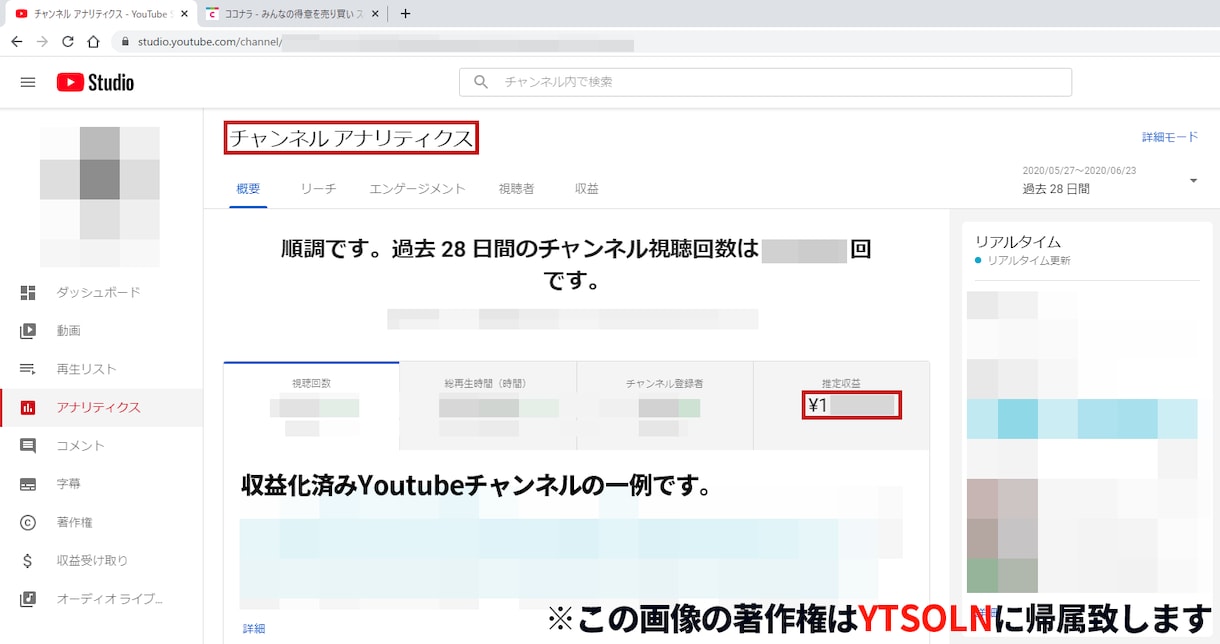The image size is (1220, 644).
Task: Switch to the 収益 tab
Action: [587, 188]
